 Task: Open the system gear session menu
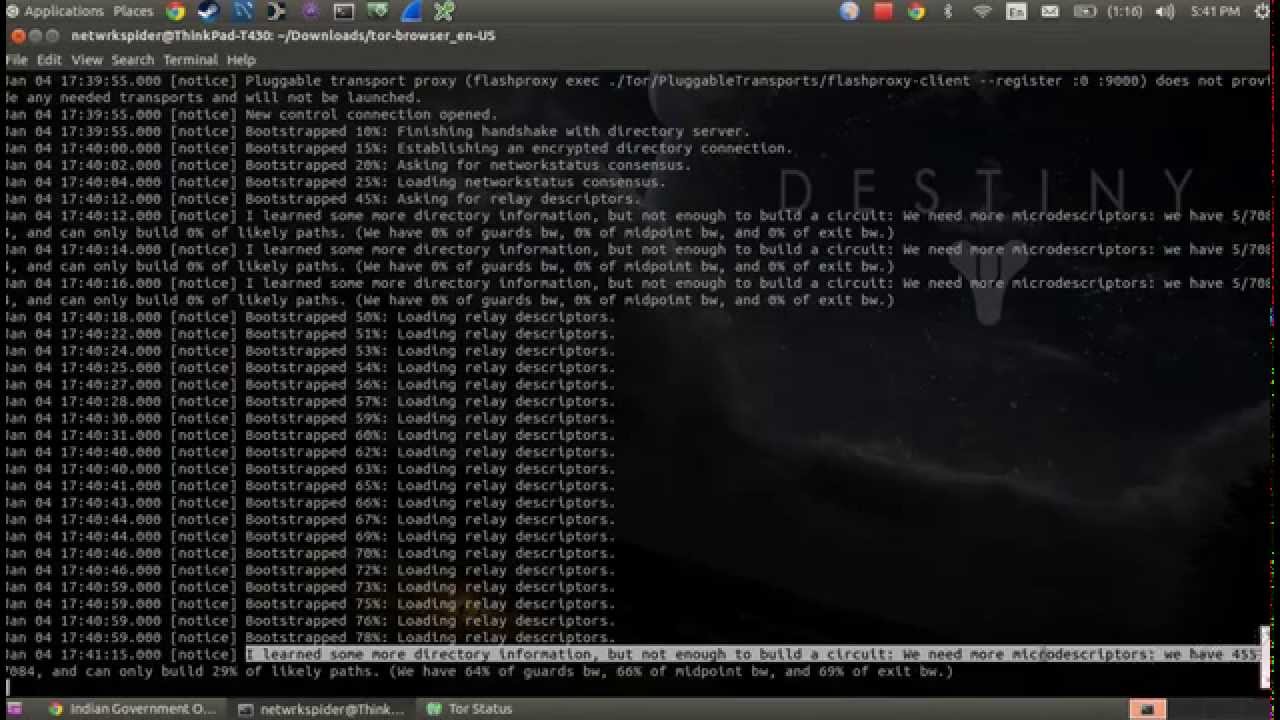point(1262,12)
